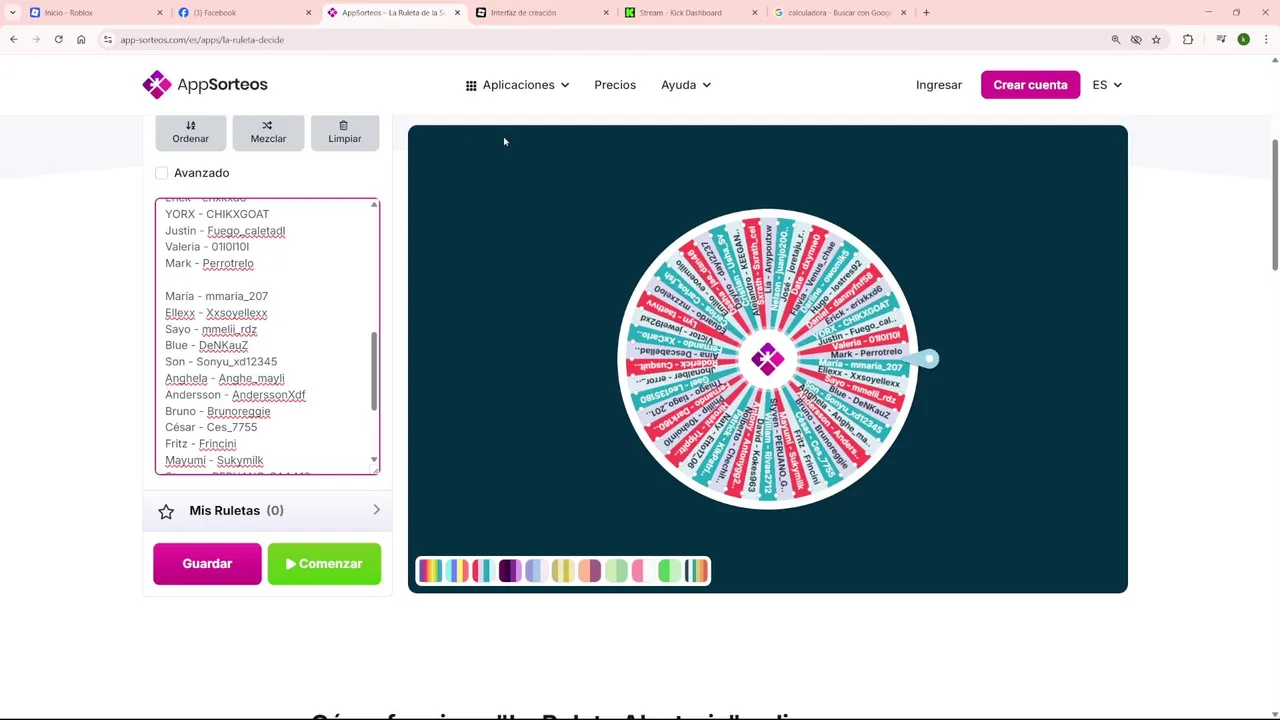Open Chrome three-dot menu

coord(1266,39)
